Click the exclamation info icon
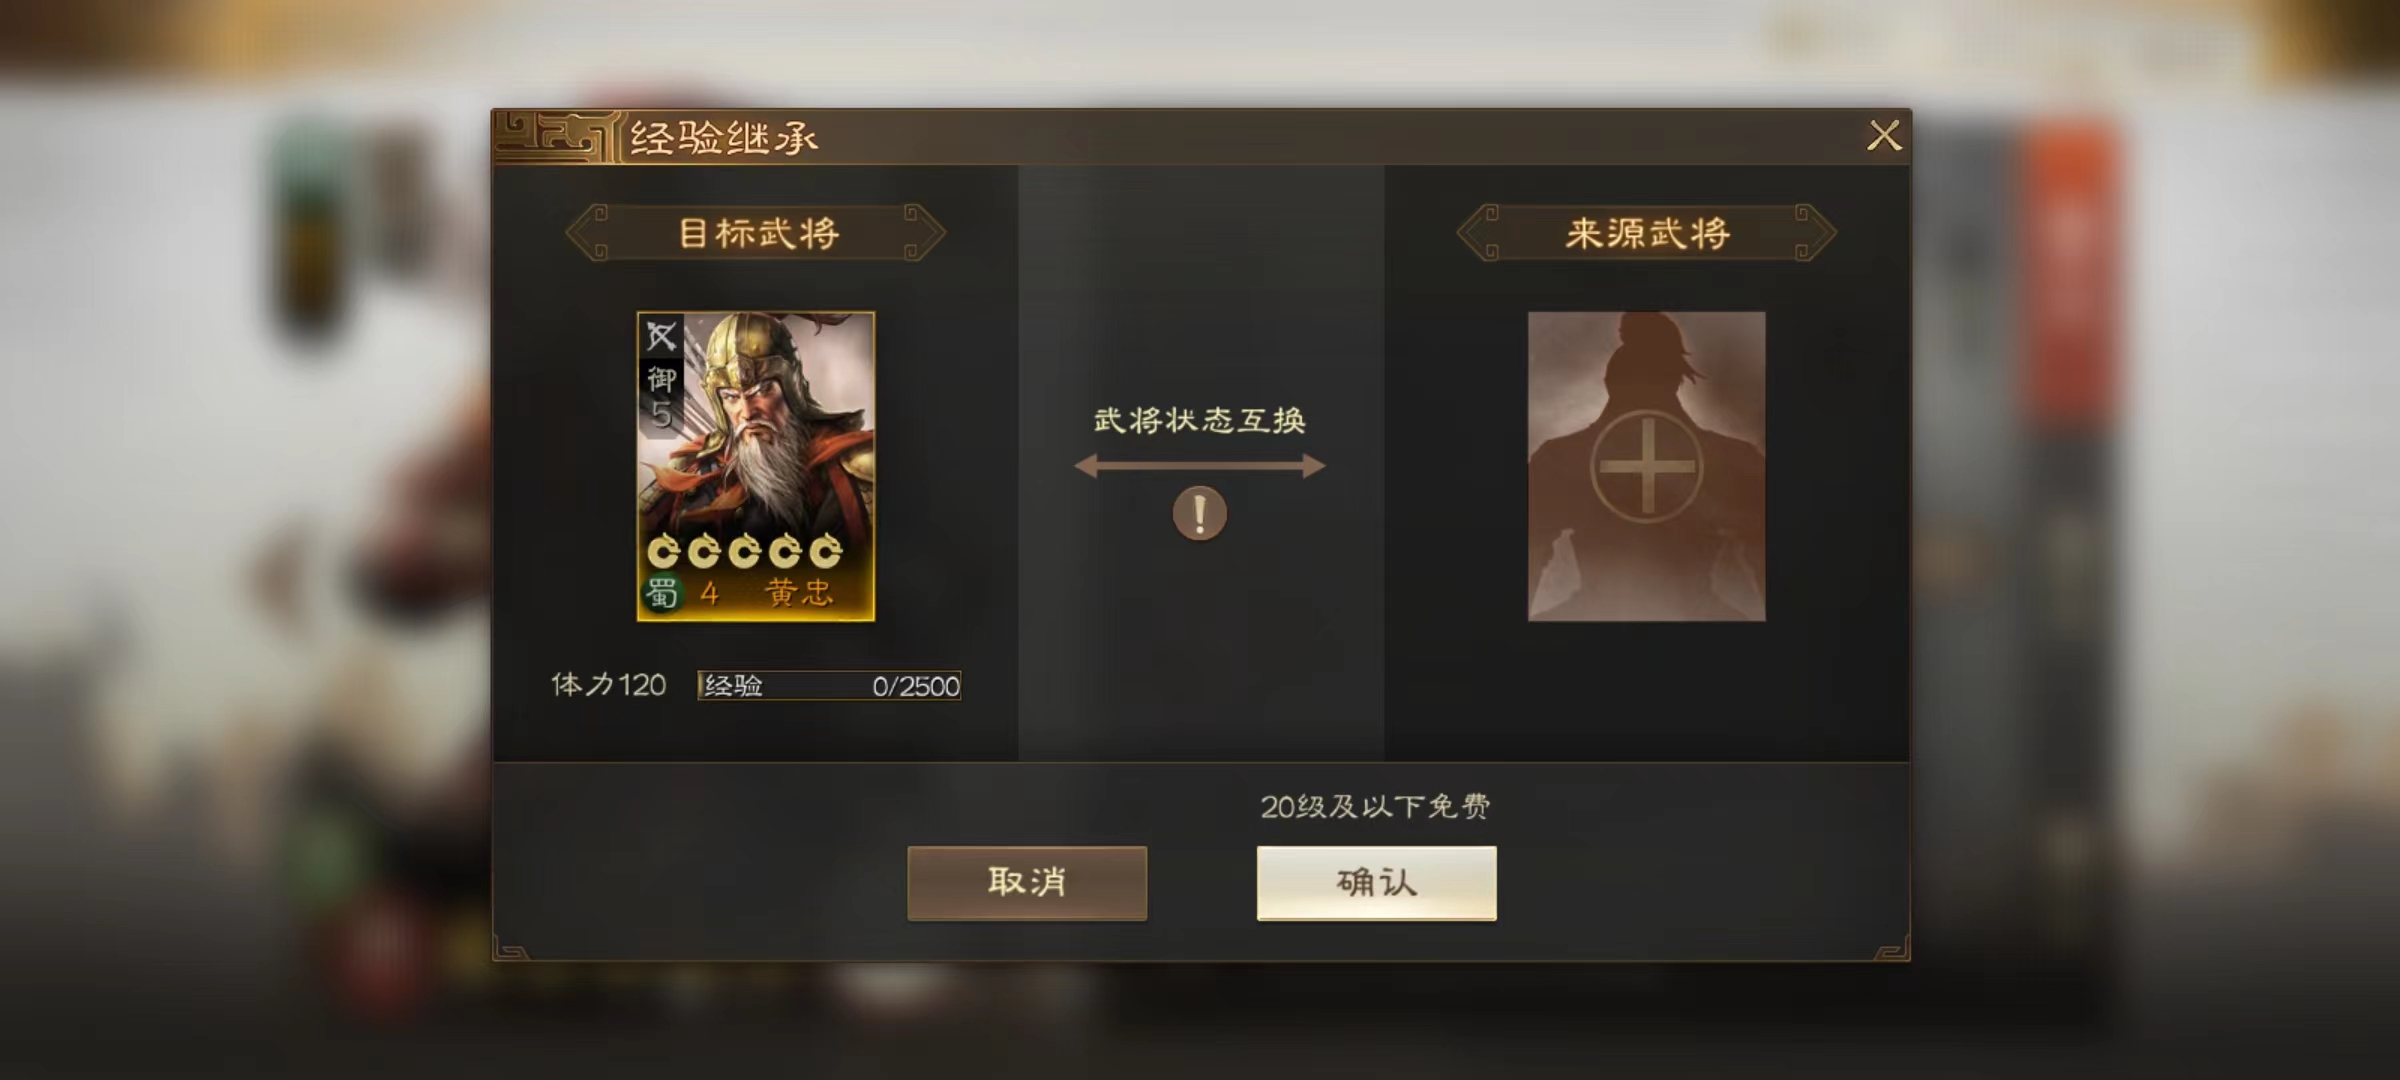 1199,513
